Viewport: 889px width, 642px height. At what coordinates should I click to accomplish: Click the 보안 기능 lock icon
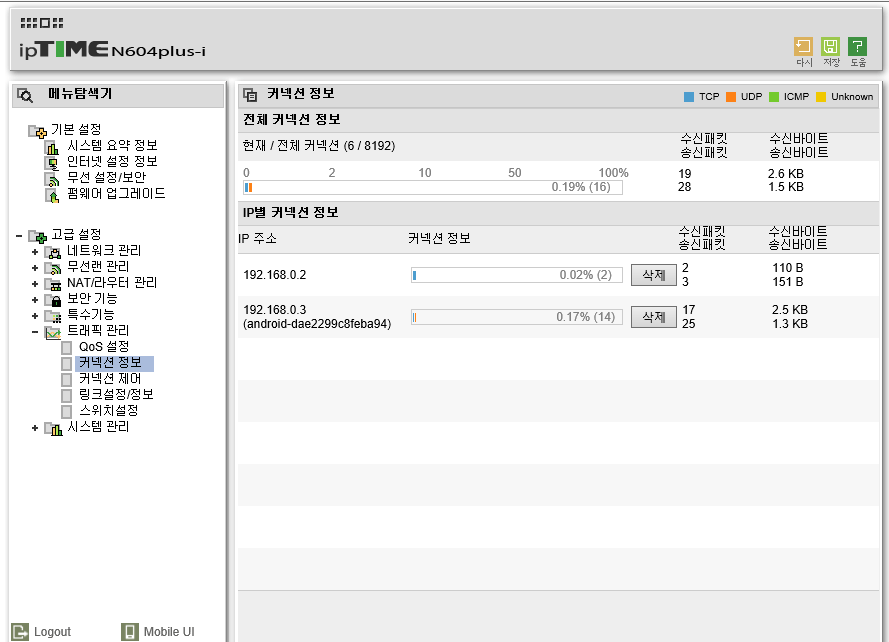[x=53, y=299]
